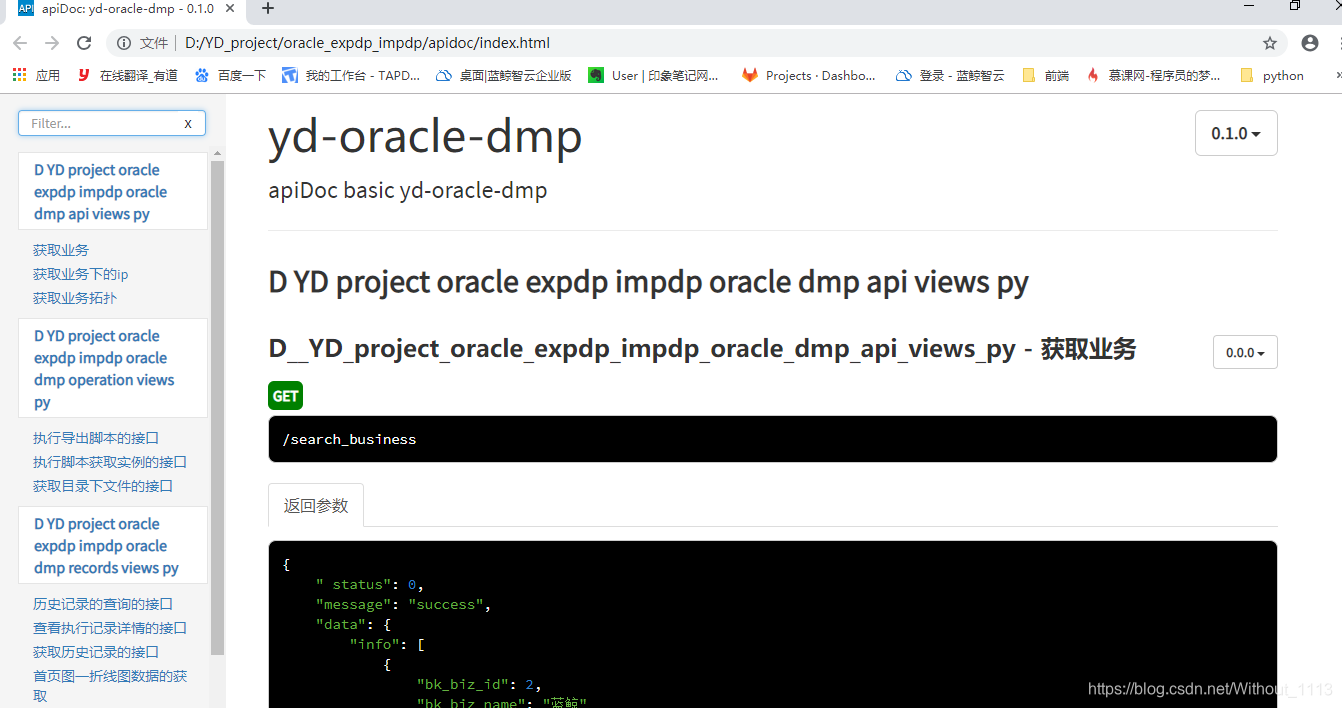Open the 0.0.0 version dropdown

1245,352
